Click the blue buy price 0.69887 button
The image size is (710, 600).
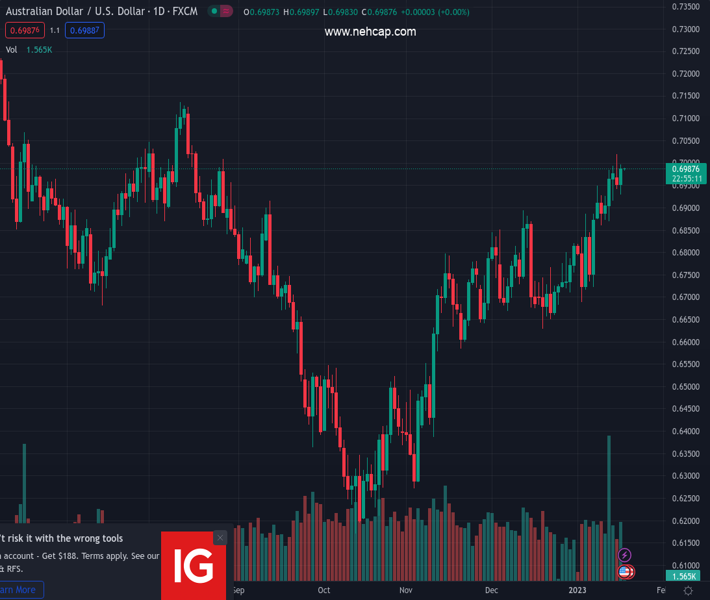point(84,31)
